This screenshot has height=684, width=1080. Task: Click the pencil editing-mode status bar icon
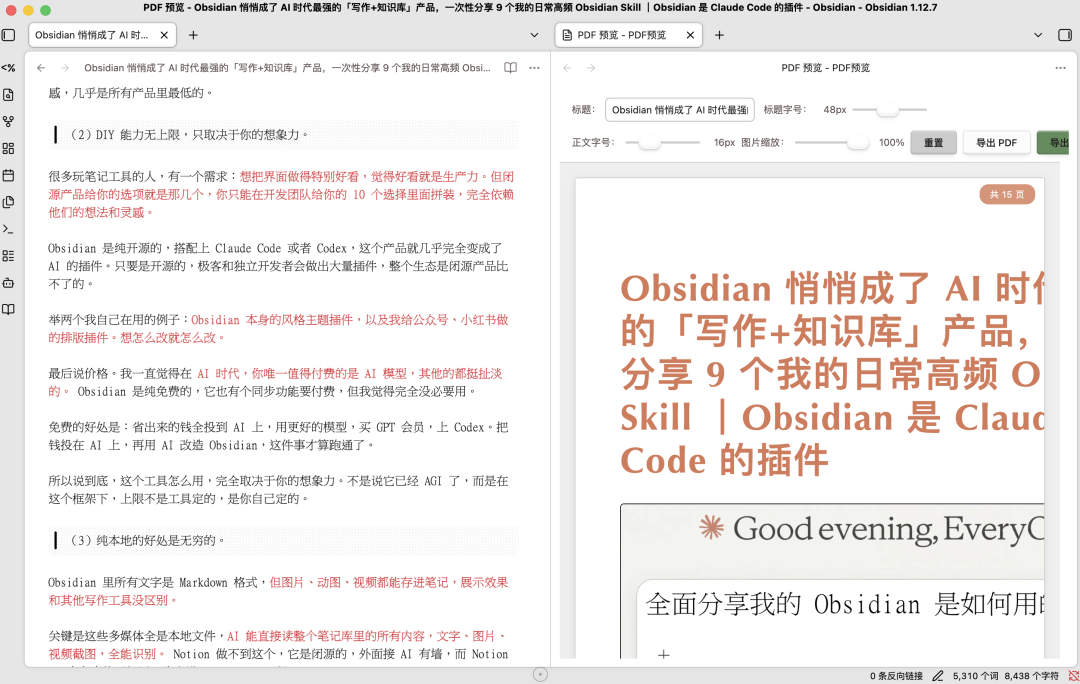tap(937, 676)
